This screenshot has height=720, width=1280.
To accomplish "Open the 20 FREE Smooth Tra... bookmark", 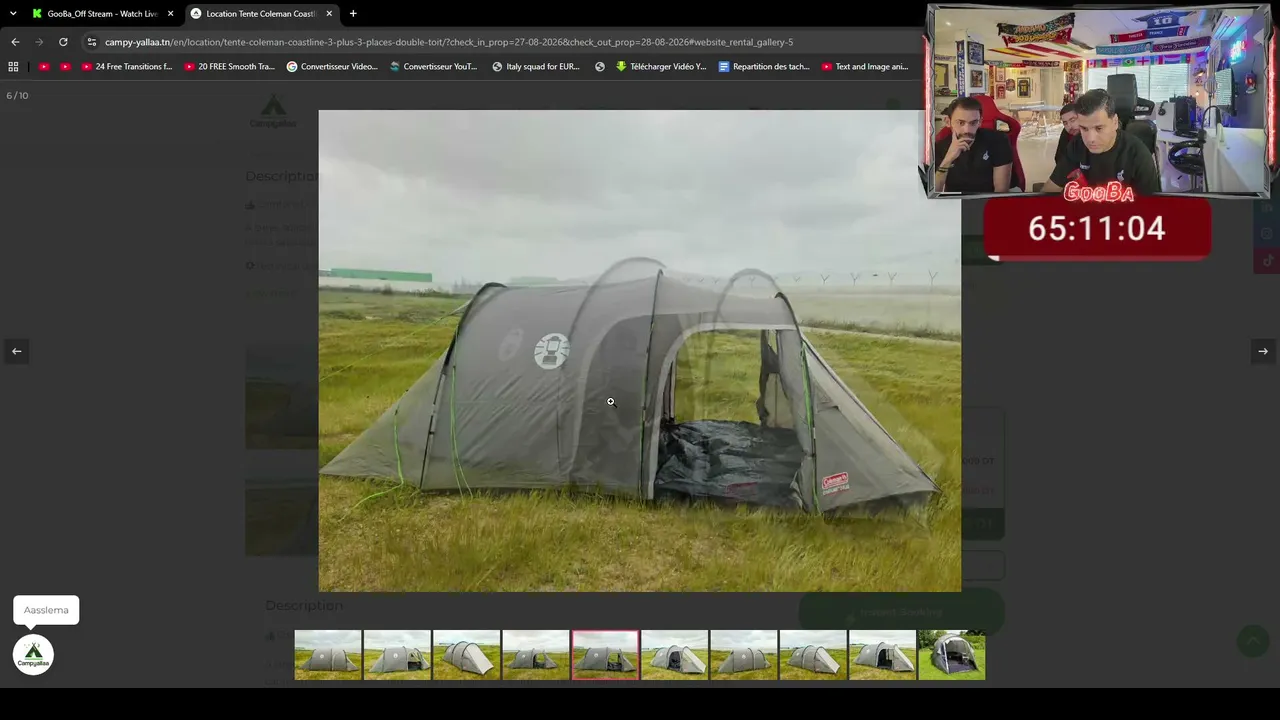I will (230, 67).
